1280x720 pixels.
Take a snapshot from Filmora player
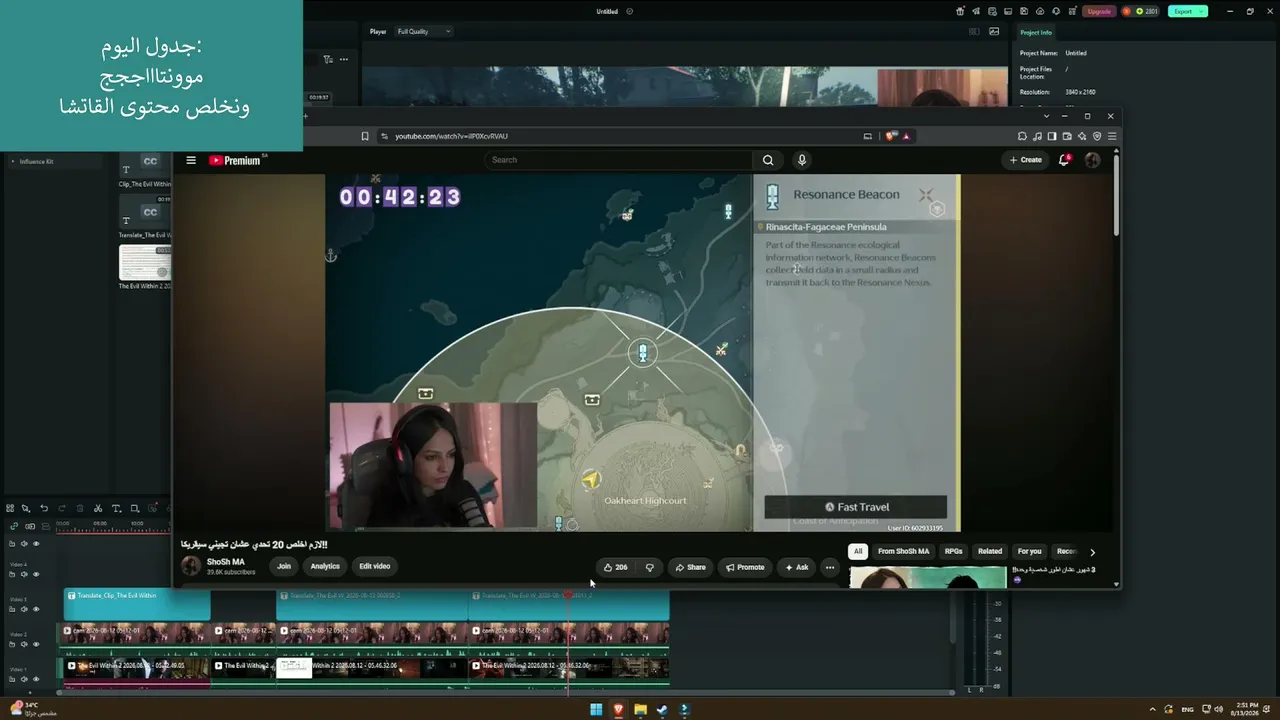tap(994, 31)
